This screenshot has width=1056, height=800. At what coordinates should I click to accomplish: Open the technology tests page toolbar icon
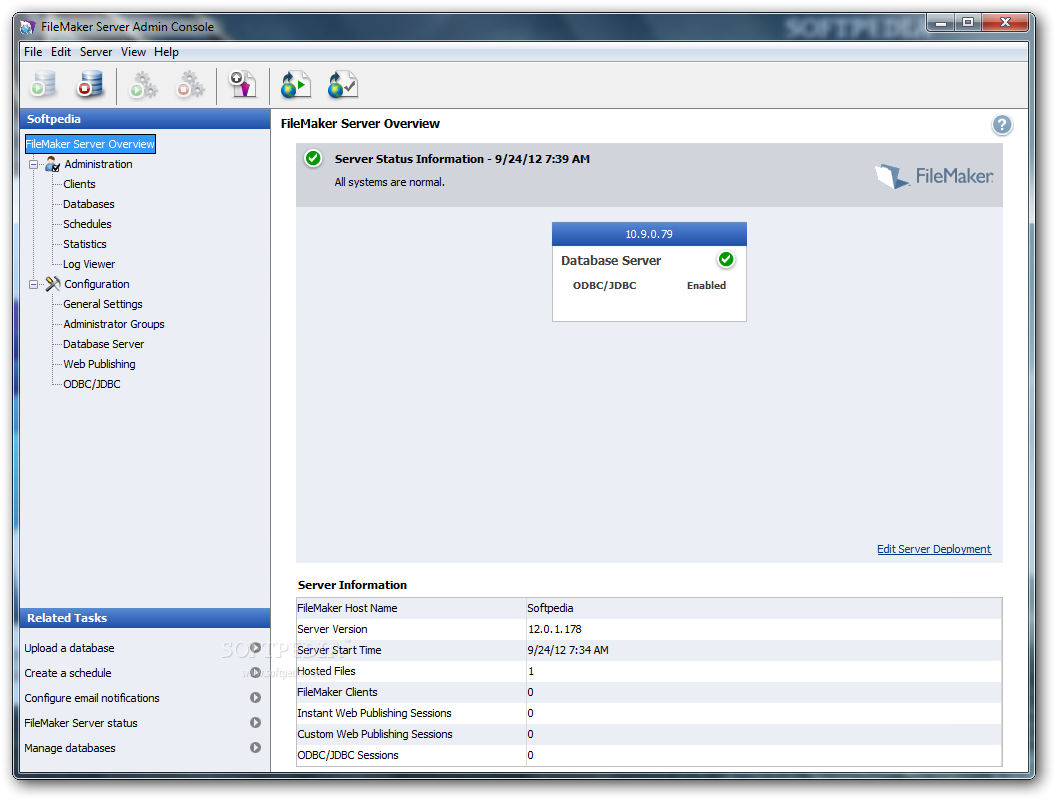click(343, 85)
